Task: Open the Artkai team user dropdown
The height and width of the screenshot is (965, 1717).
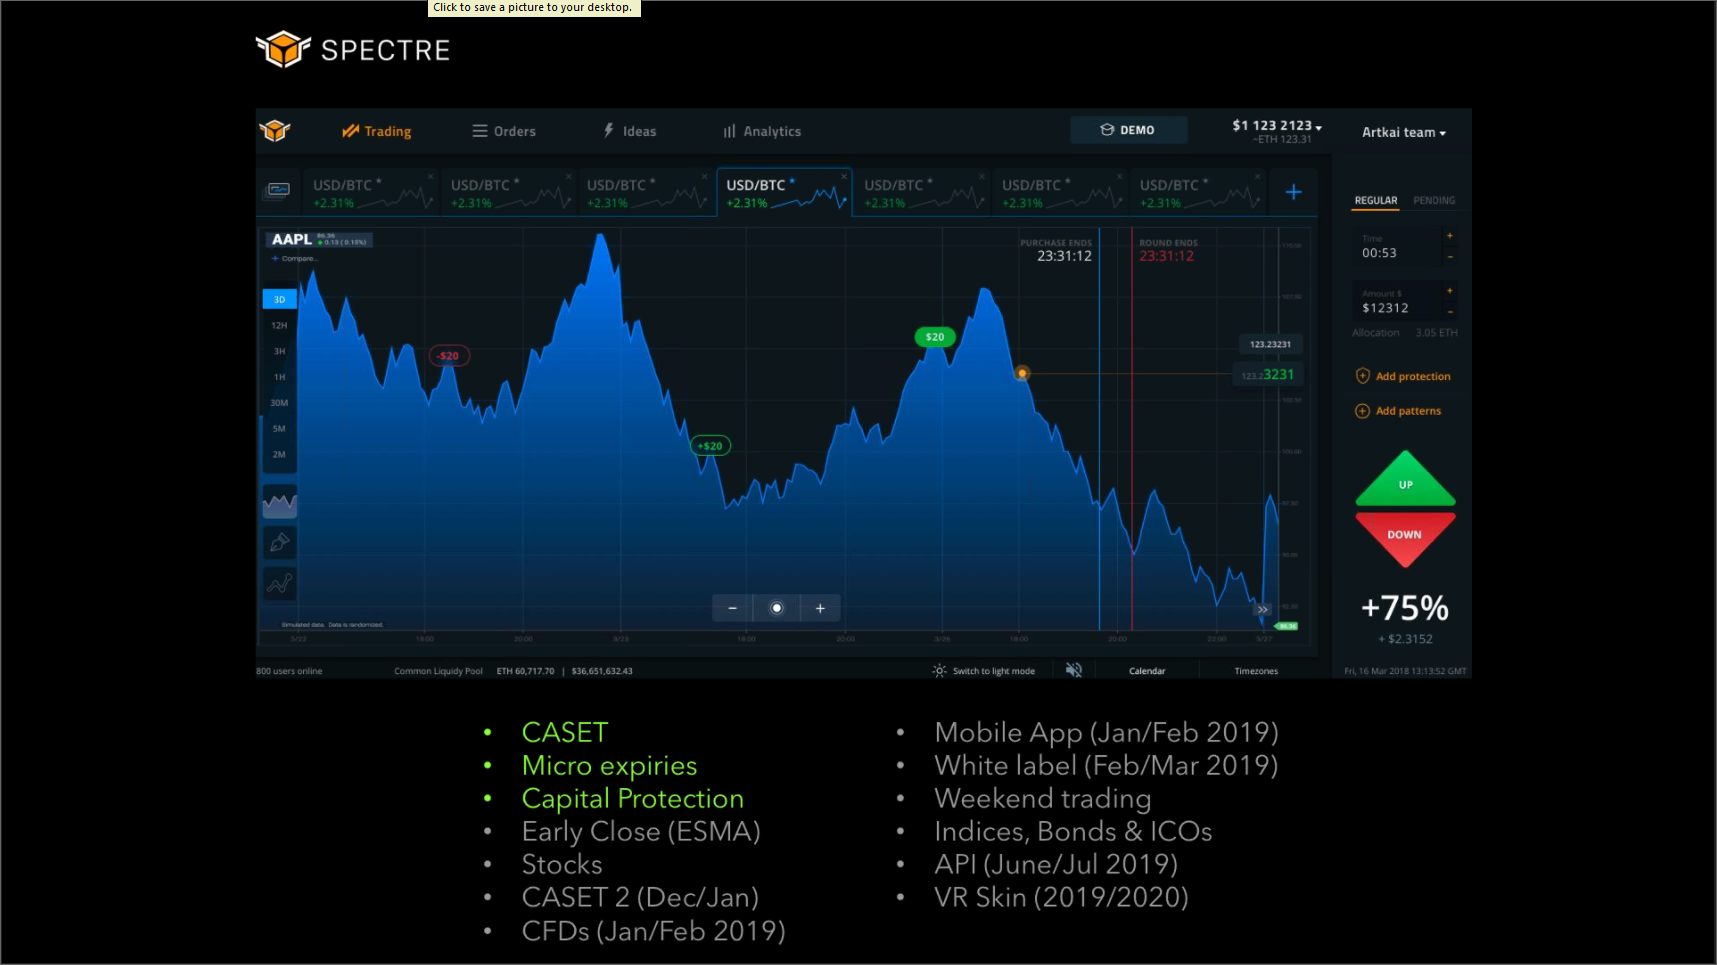Action: [1404, 132]
